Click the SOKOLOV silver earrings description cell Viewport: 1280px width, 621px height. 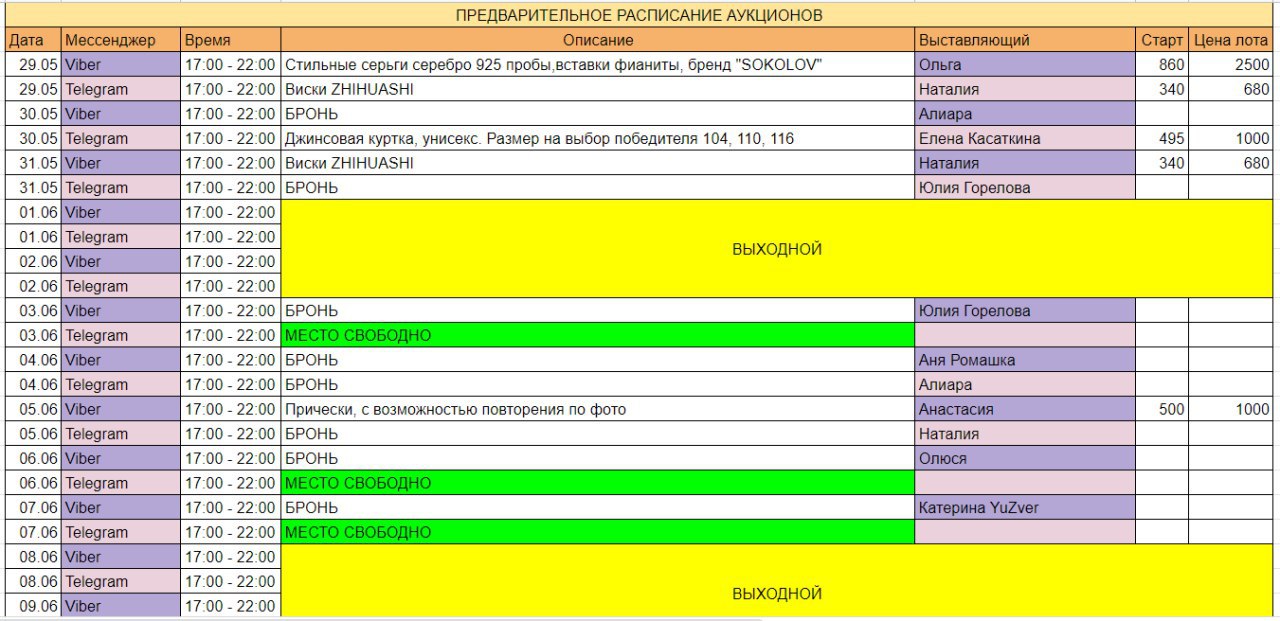pos(598,65)
